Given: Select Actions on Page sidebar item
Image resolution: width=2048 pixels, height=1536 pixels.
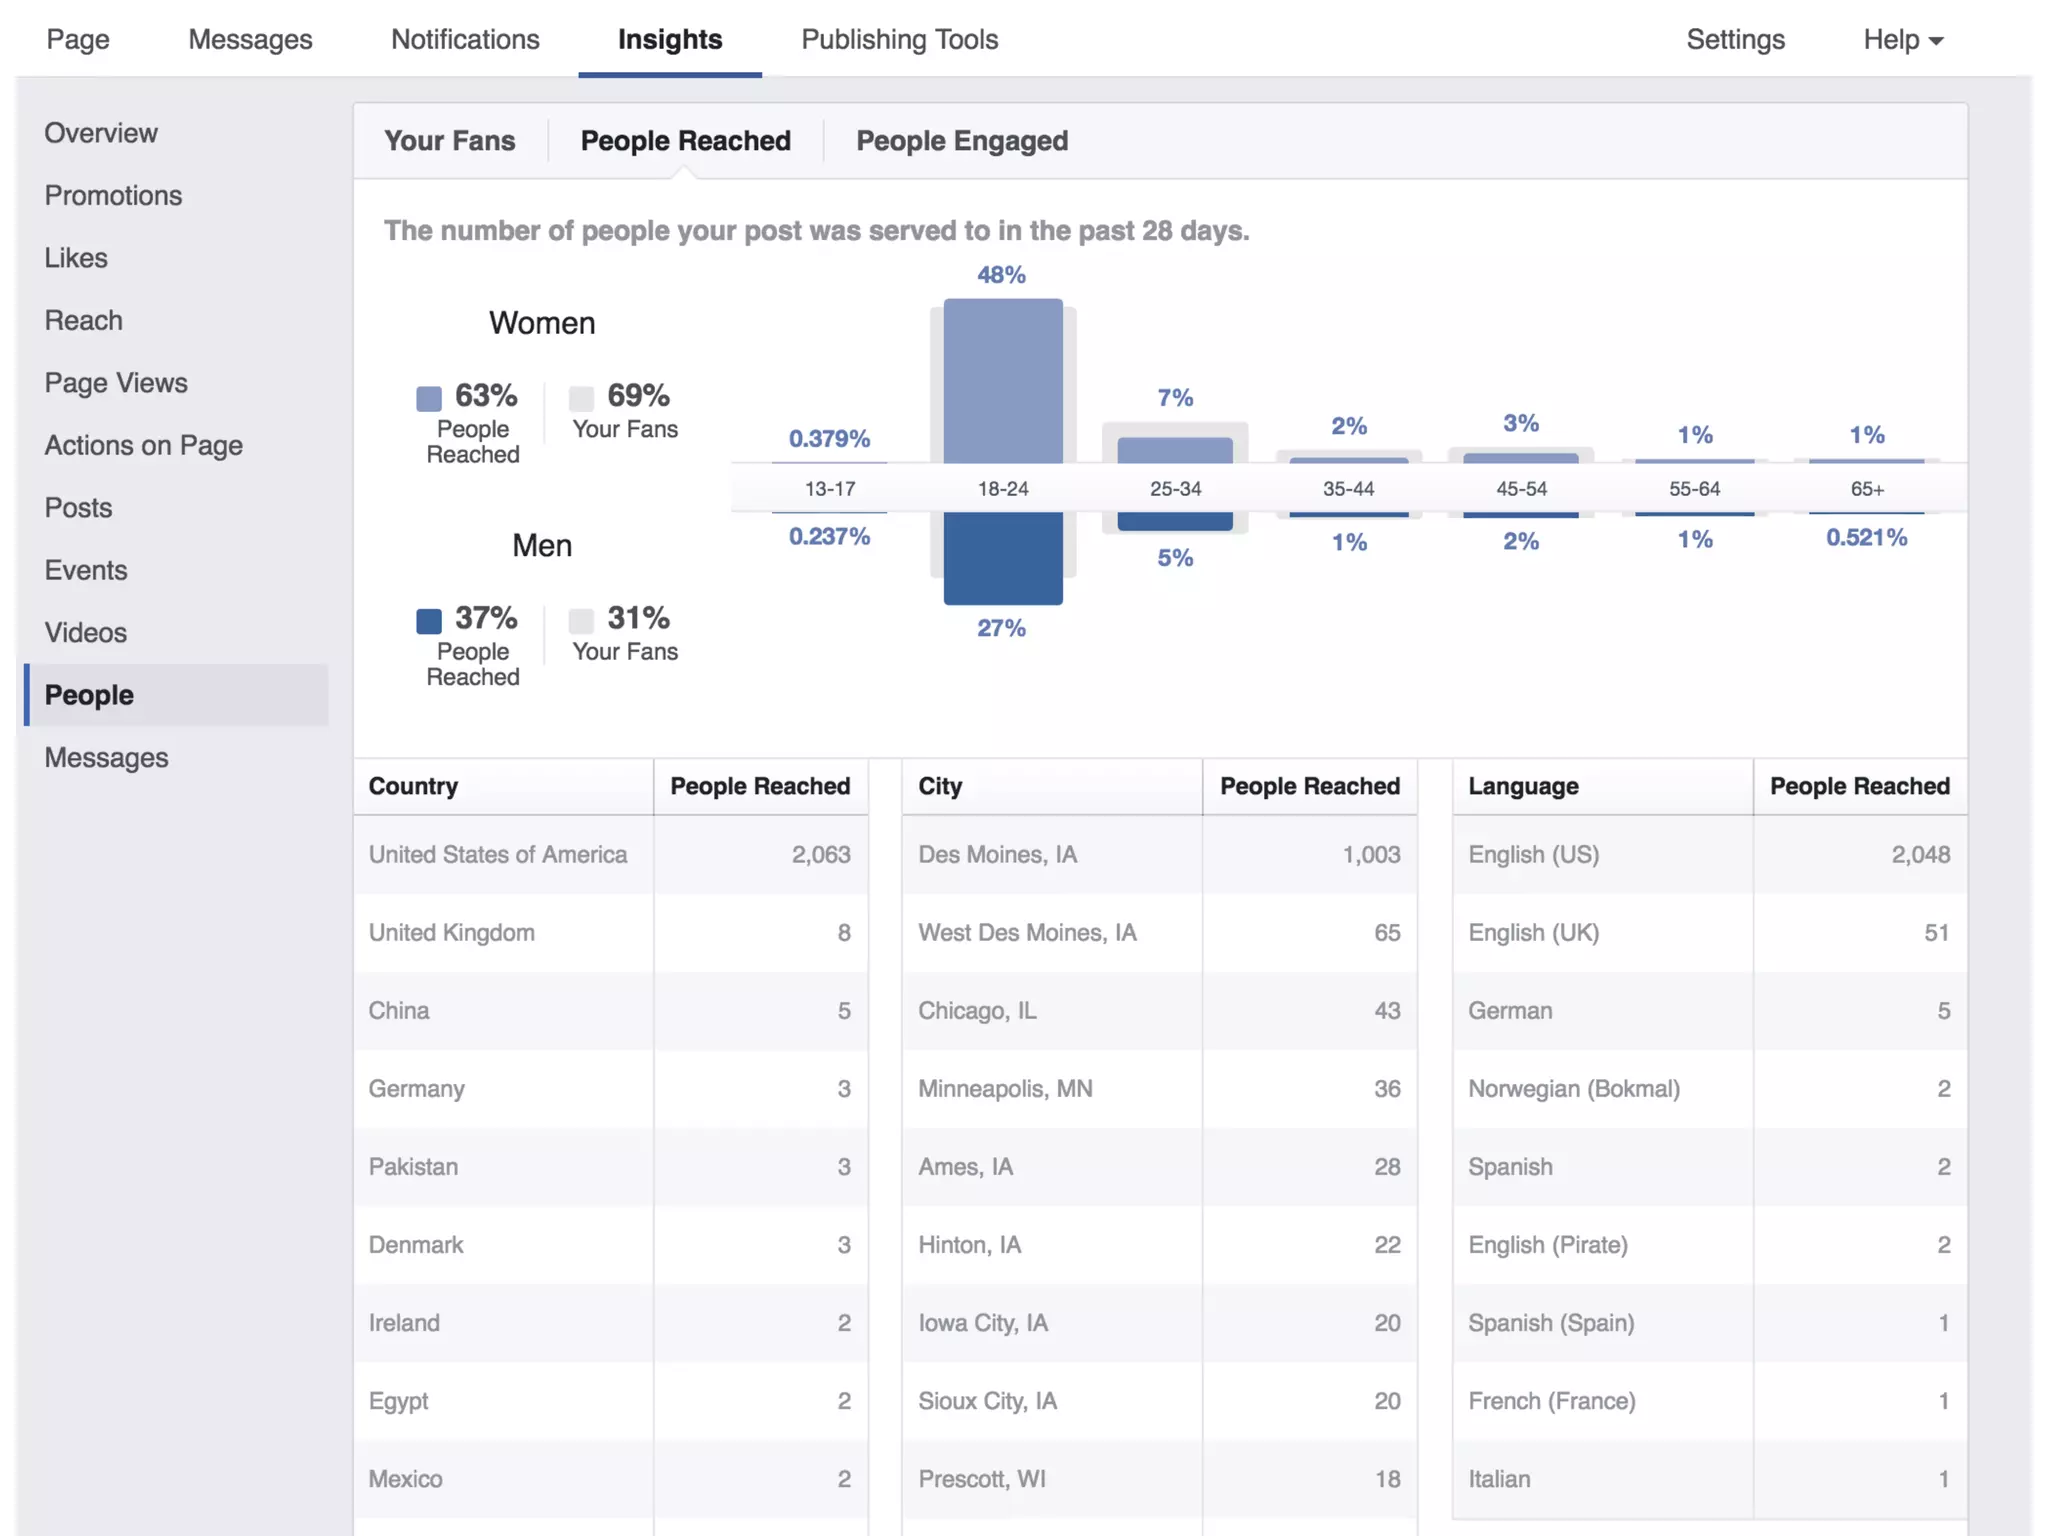Looking at the screenshot, I should 144,446.
